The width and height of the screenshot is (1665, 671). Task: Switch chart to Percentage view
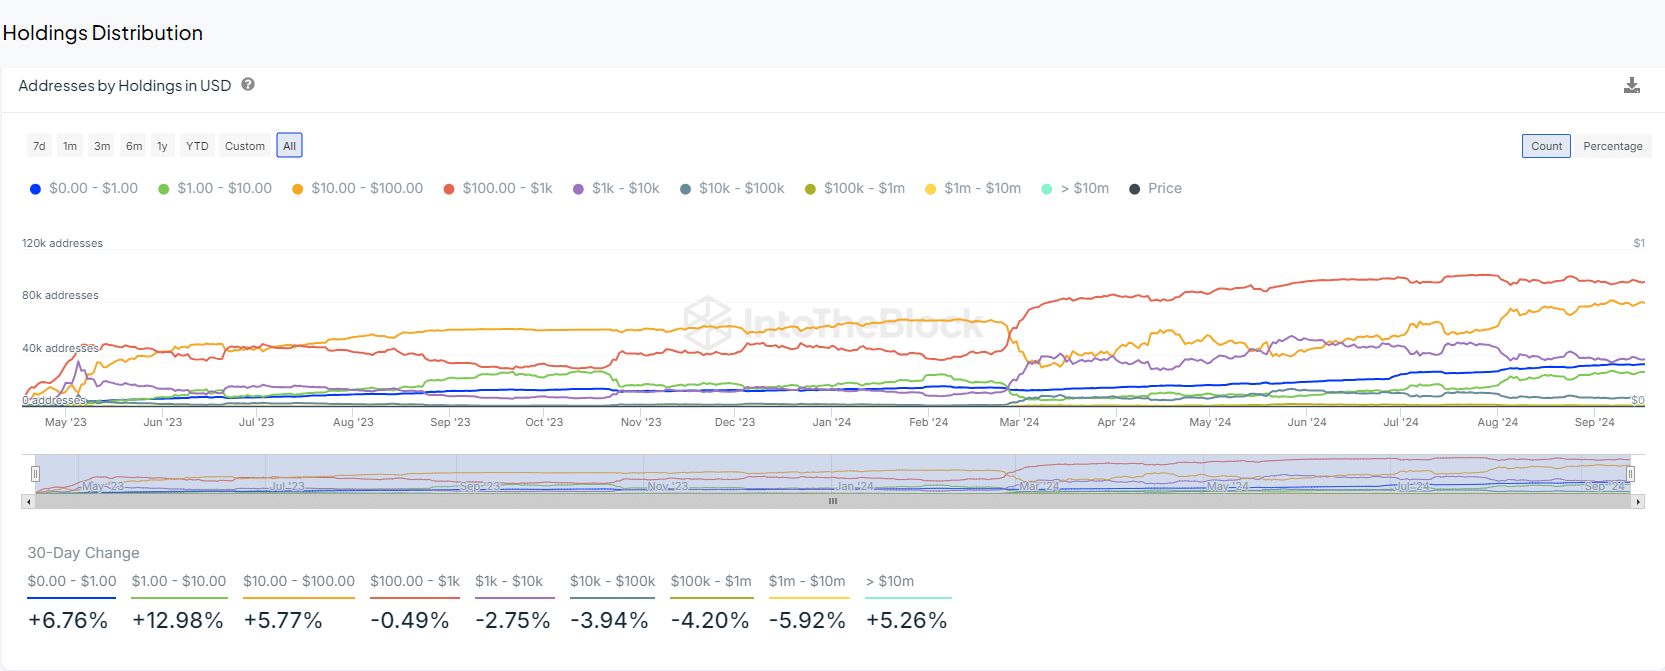[1612, 146]
